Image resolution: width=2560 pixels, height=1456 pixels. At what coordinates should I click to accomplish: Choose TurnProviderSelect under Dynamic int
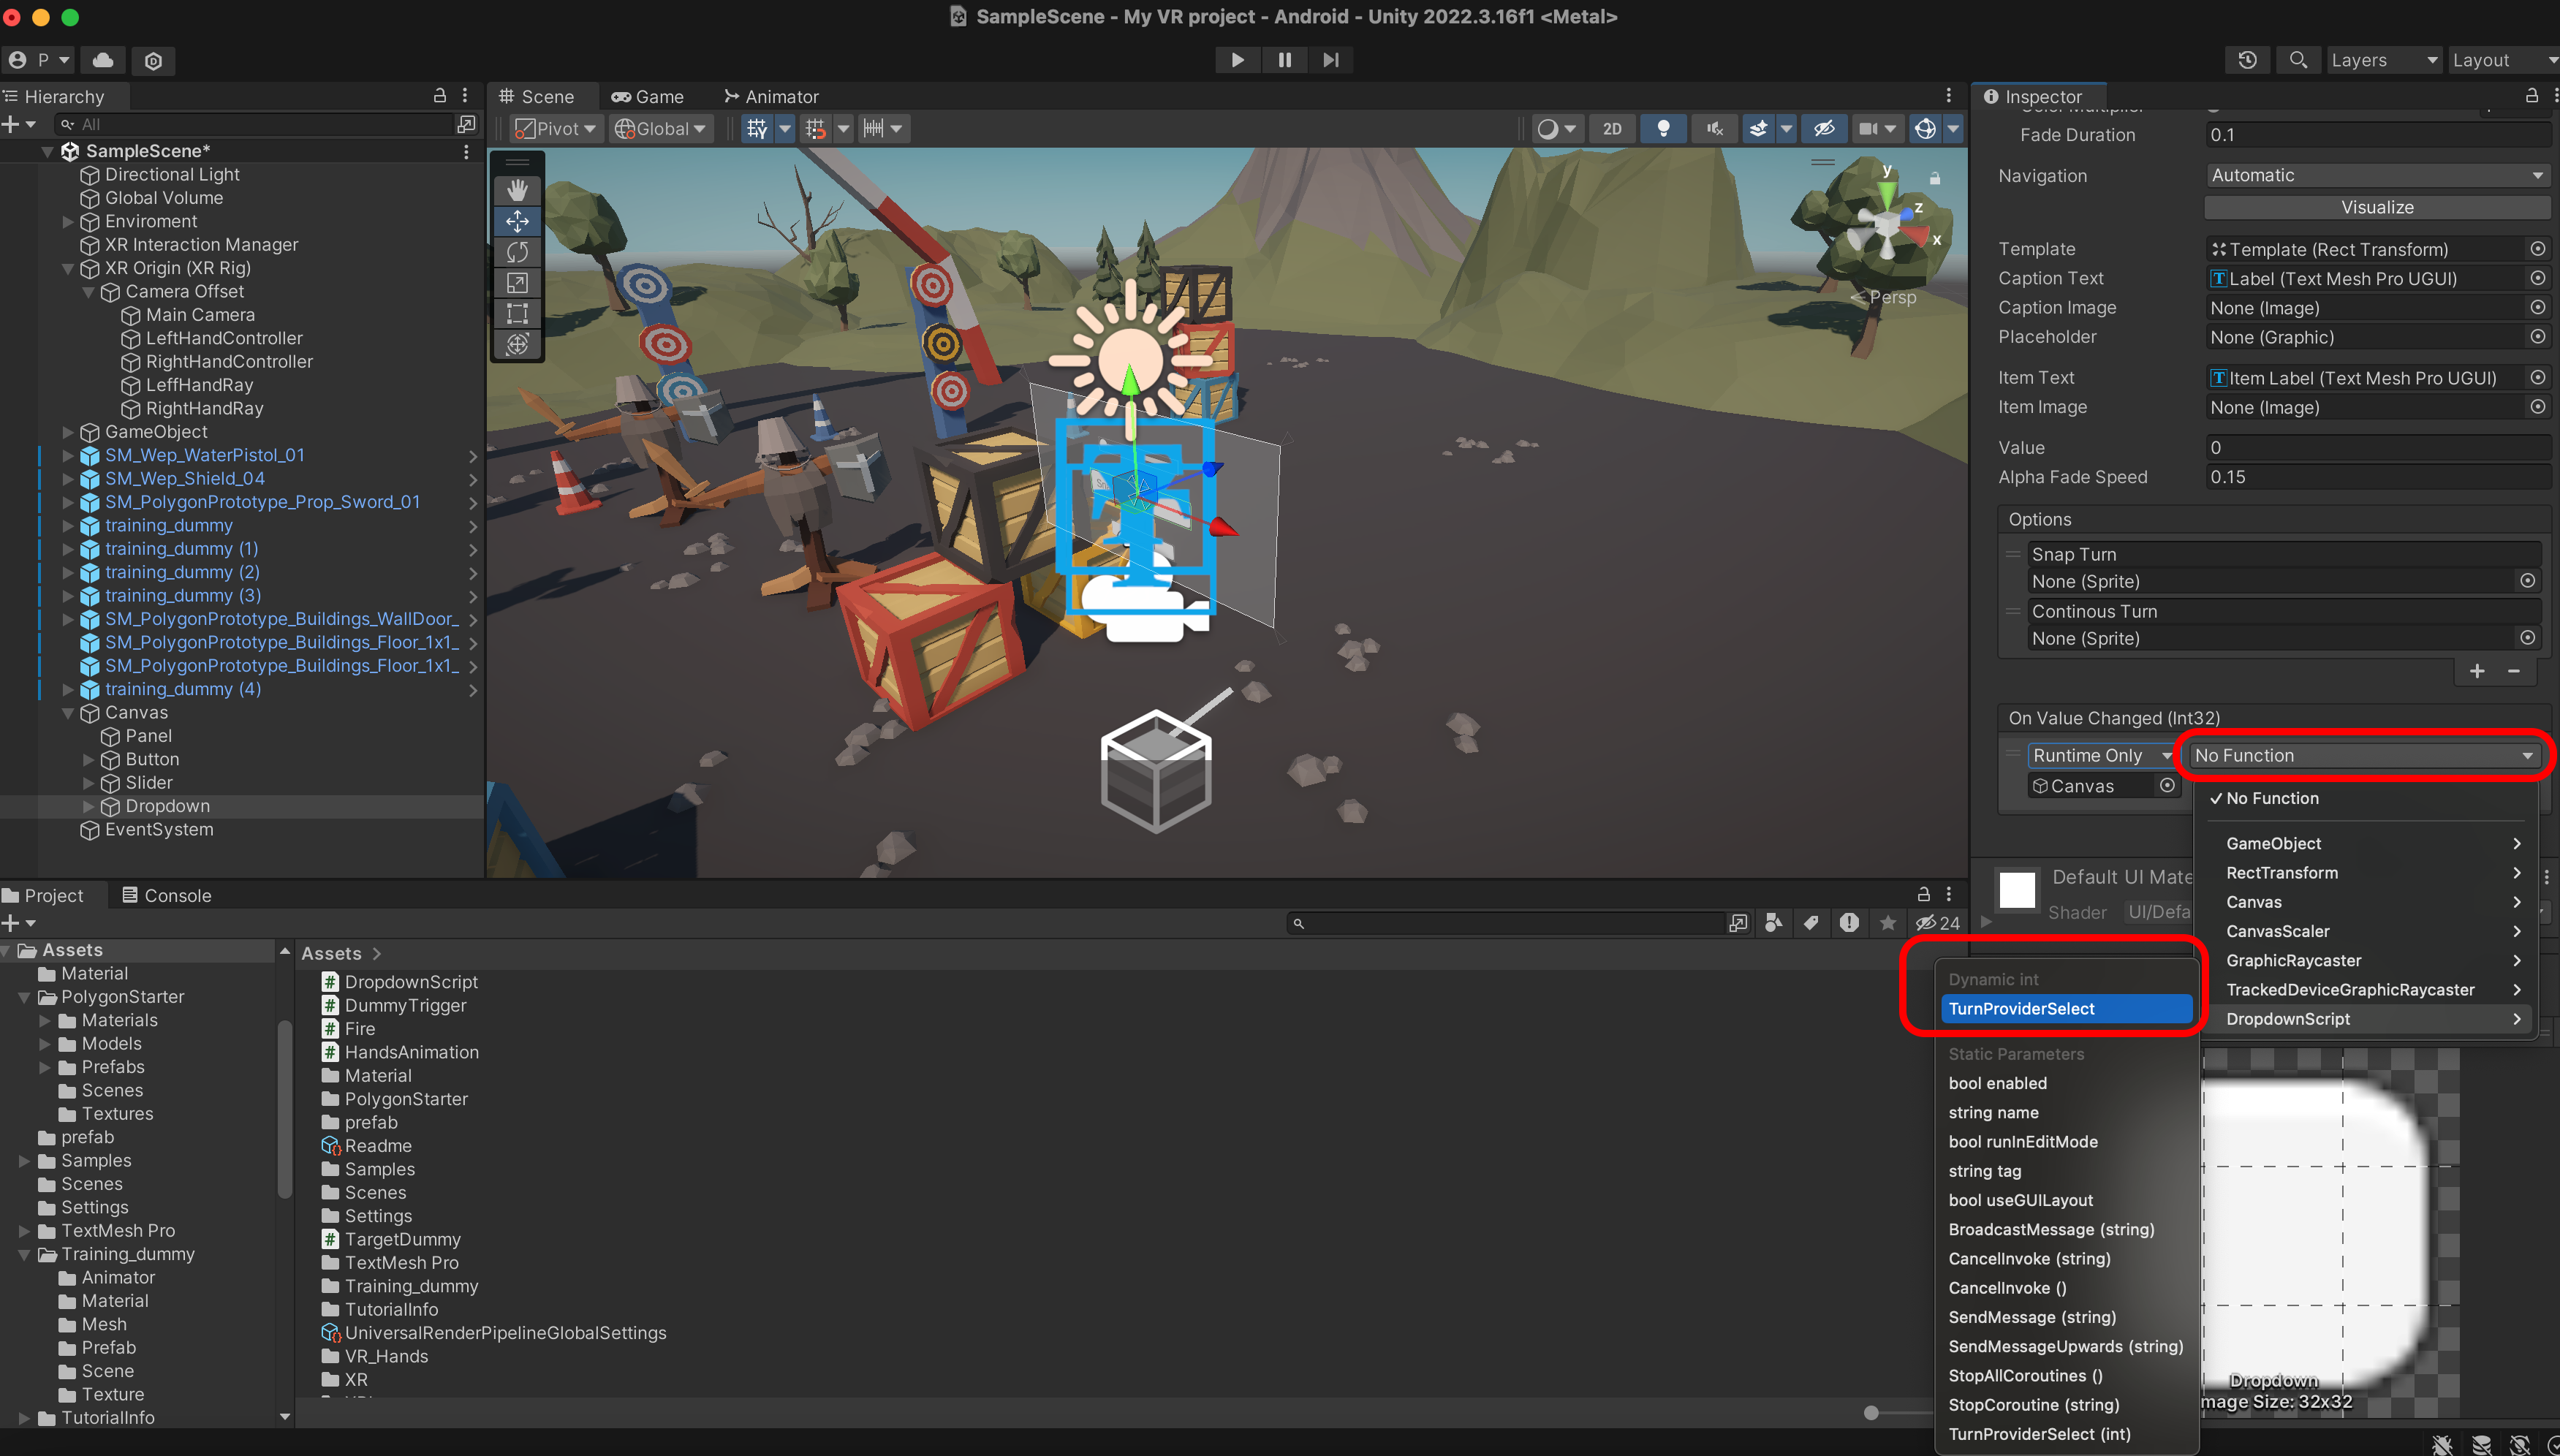click(x=2021, y=1008)
